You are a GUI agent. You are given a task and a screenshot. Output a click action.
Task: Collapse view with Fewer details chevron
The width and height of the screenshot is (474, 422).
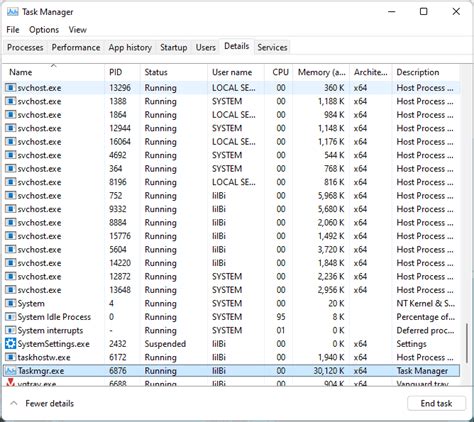point(14,403)
